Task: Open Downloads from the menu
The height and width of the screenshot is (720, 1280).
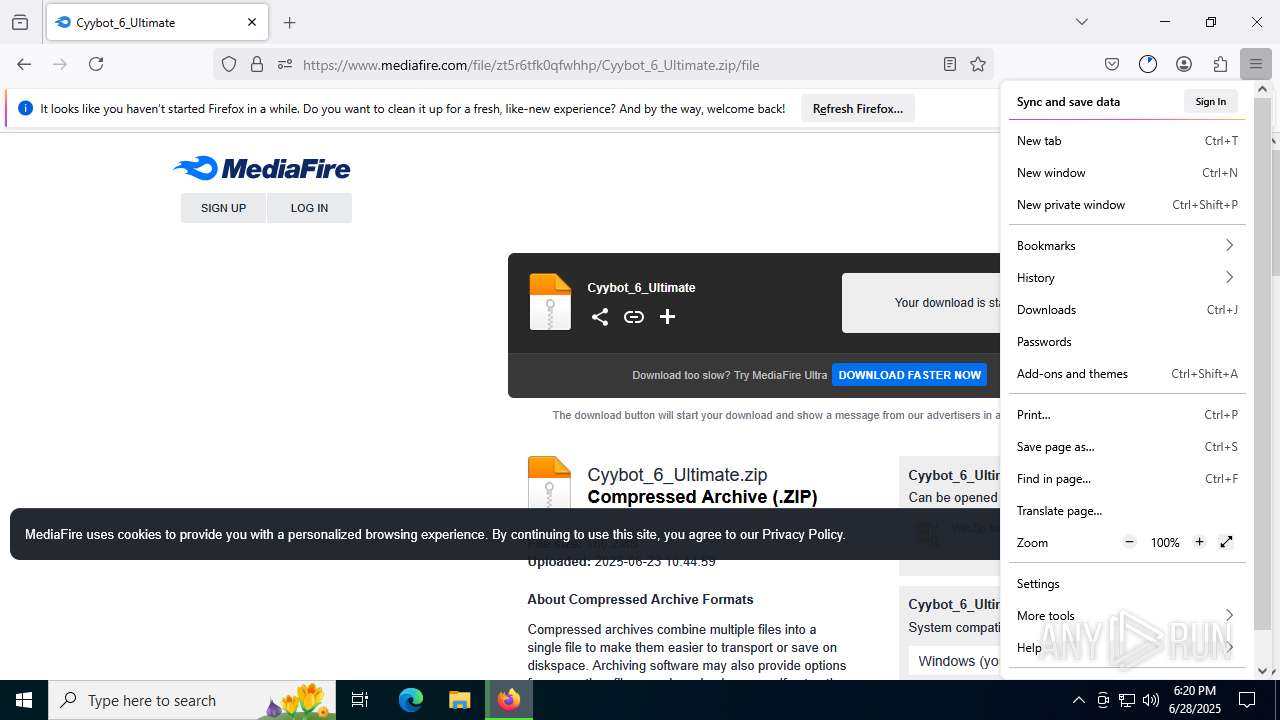Action: 1126,310
